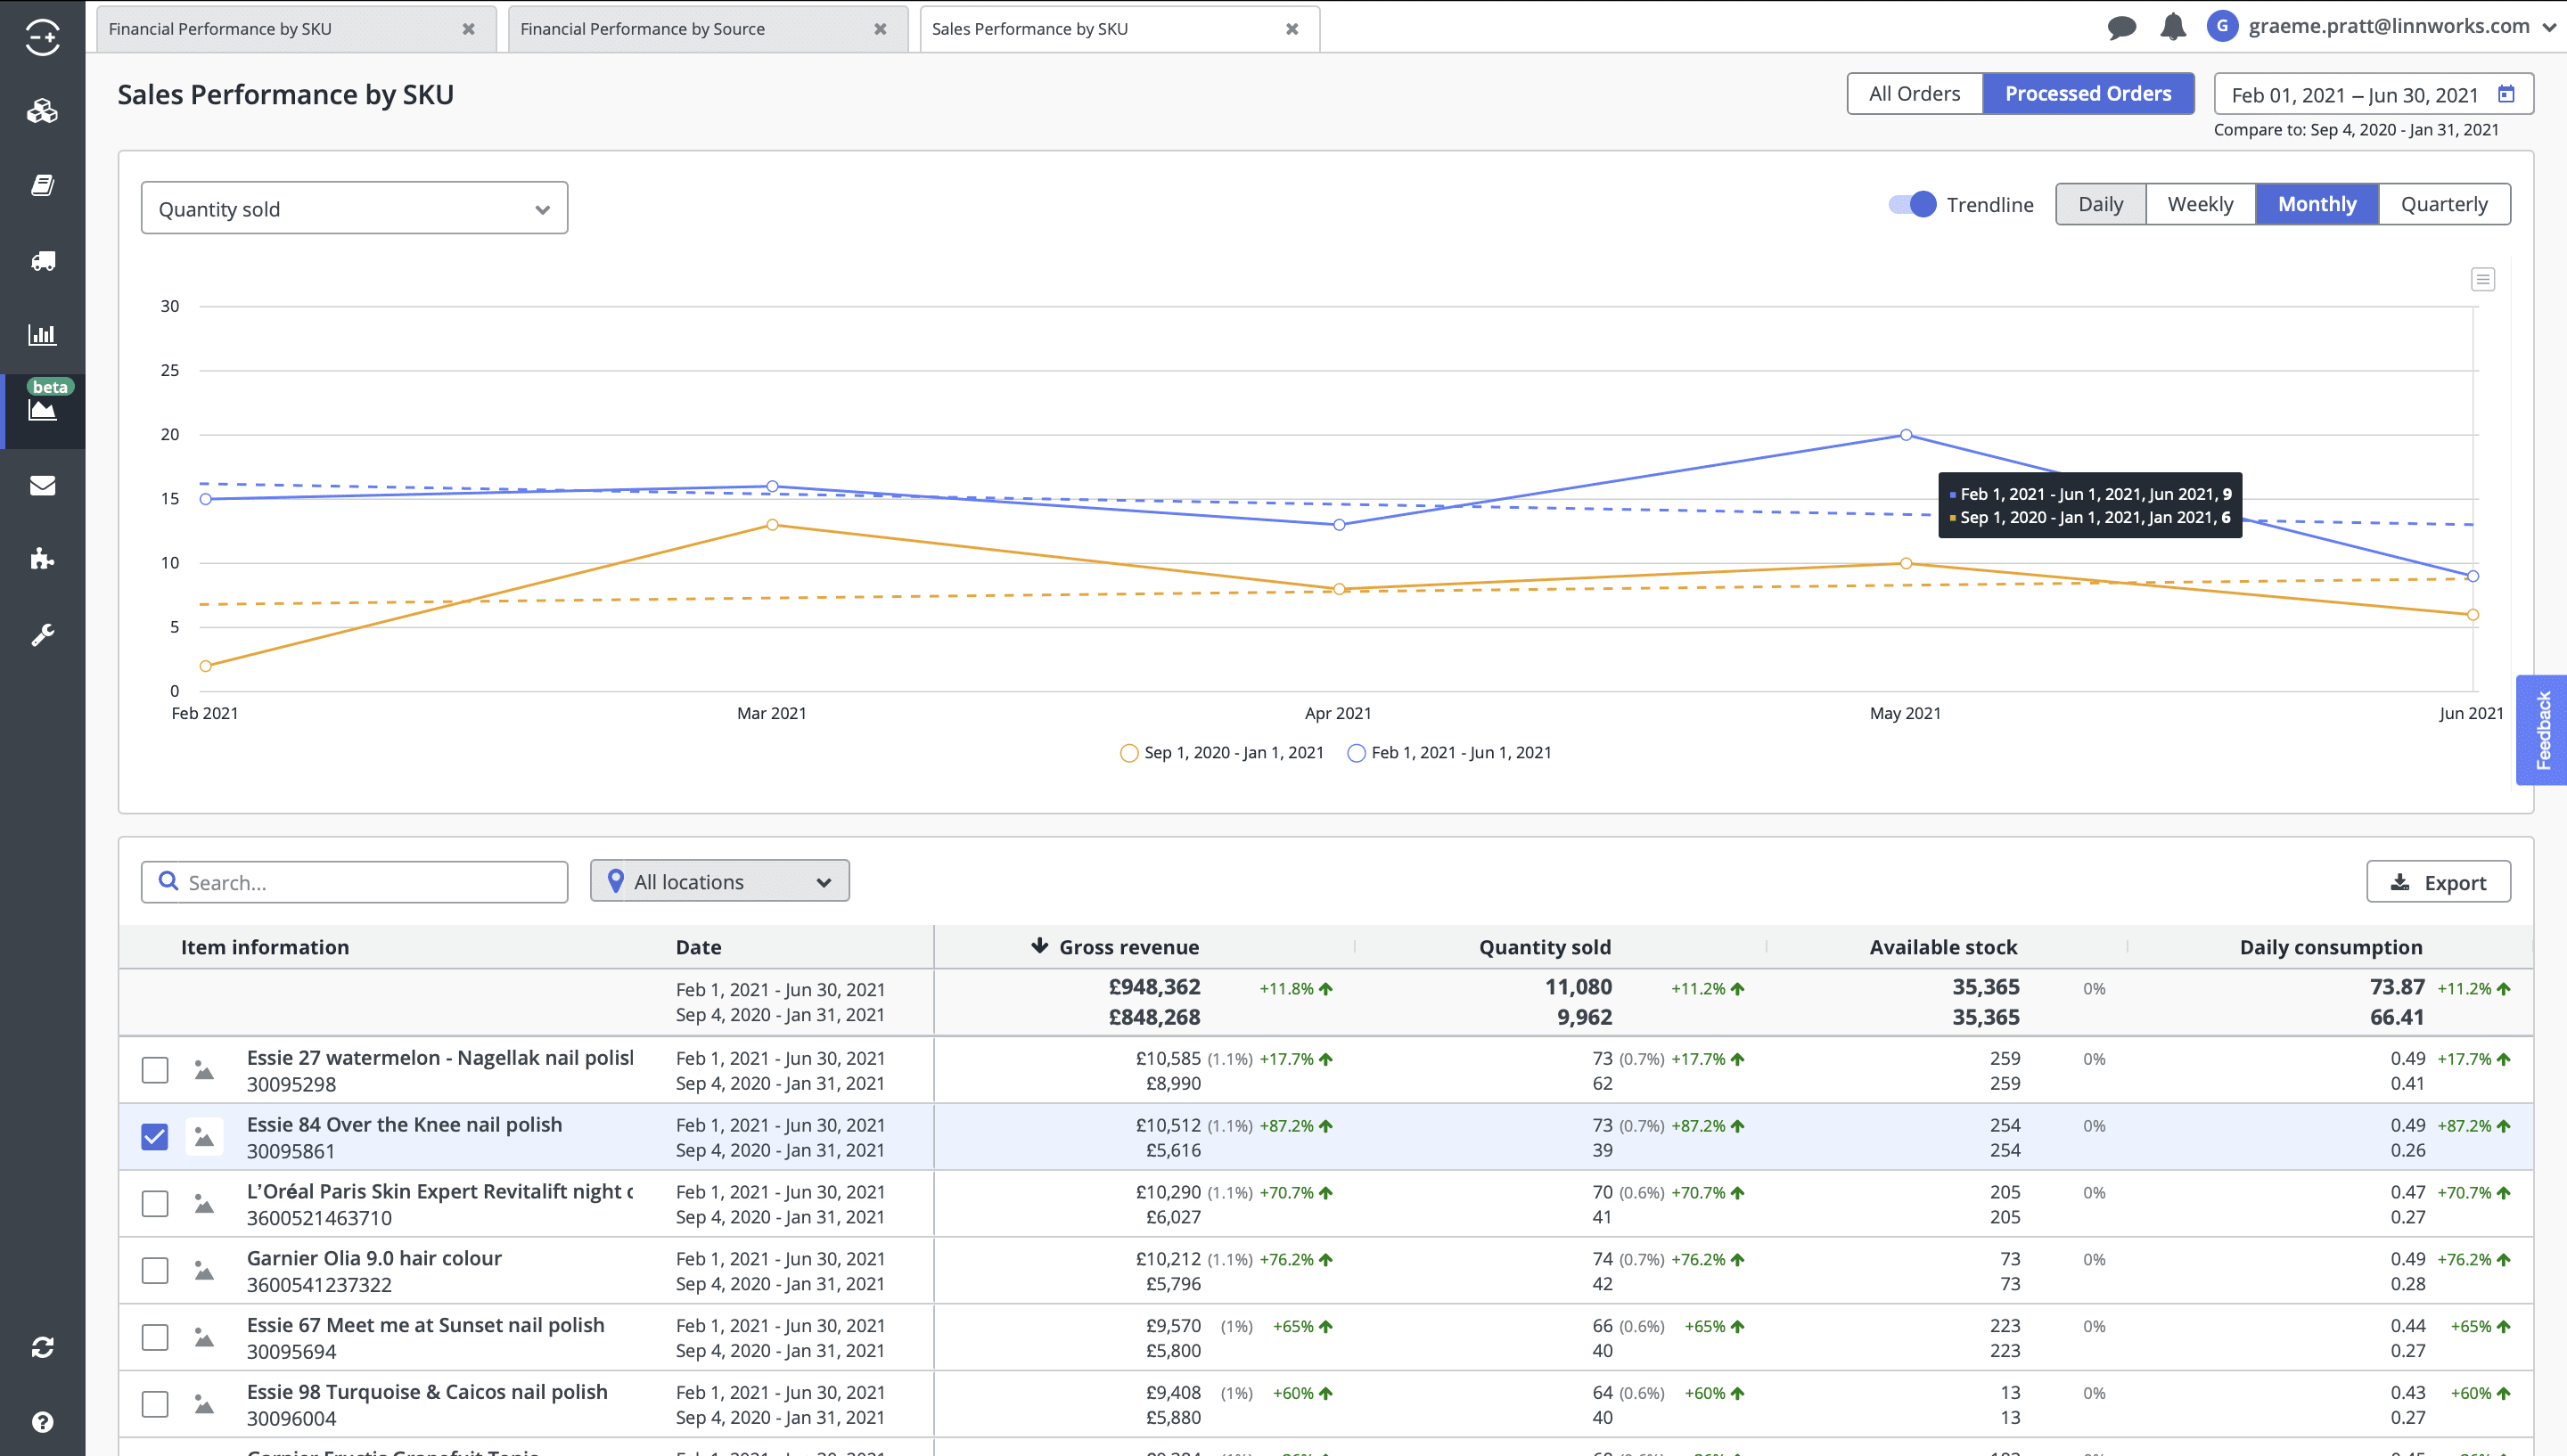Viewport: 2567px width, 1456px height.
Task: Open the Dashboards bar chart sidebar icon
Action: tap(42, 334)
